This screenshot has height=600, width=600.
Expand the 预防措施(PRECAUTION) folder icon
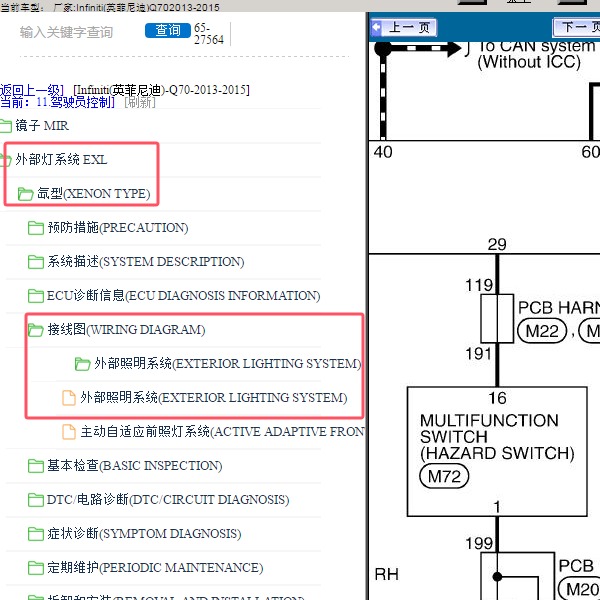36,228
